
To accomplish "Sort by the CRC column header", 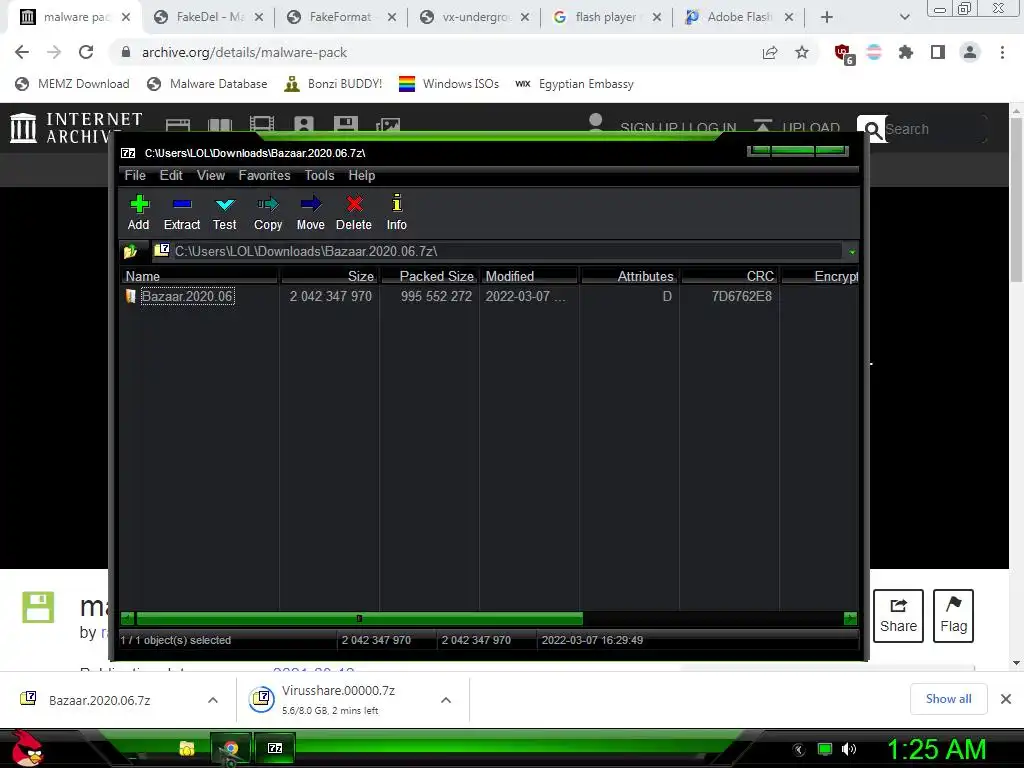I will (729, 276).
